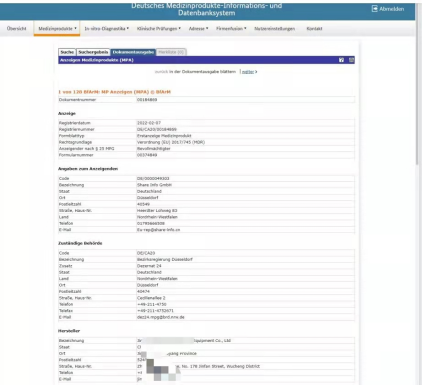Click the vertical page scrollbar
The image size is (422, 385).
pyautogui.click(x=417, y=100)
